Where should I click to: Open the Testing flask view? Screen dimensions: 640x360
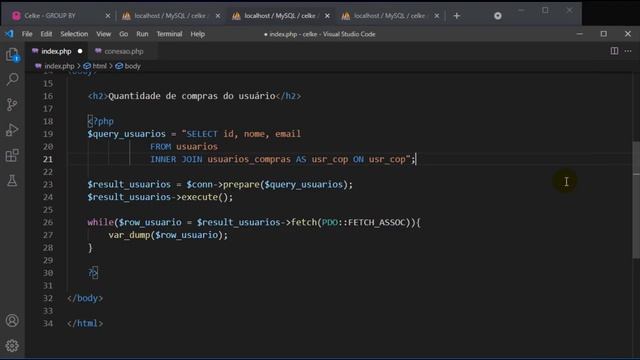tap(12, 180)
